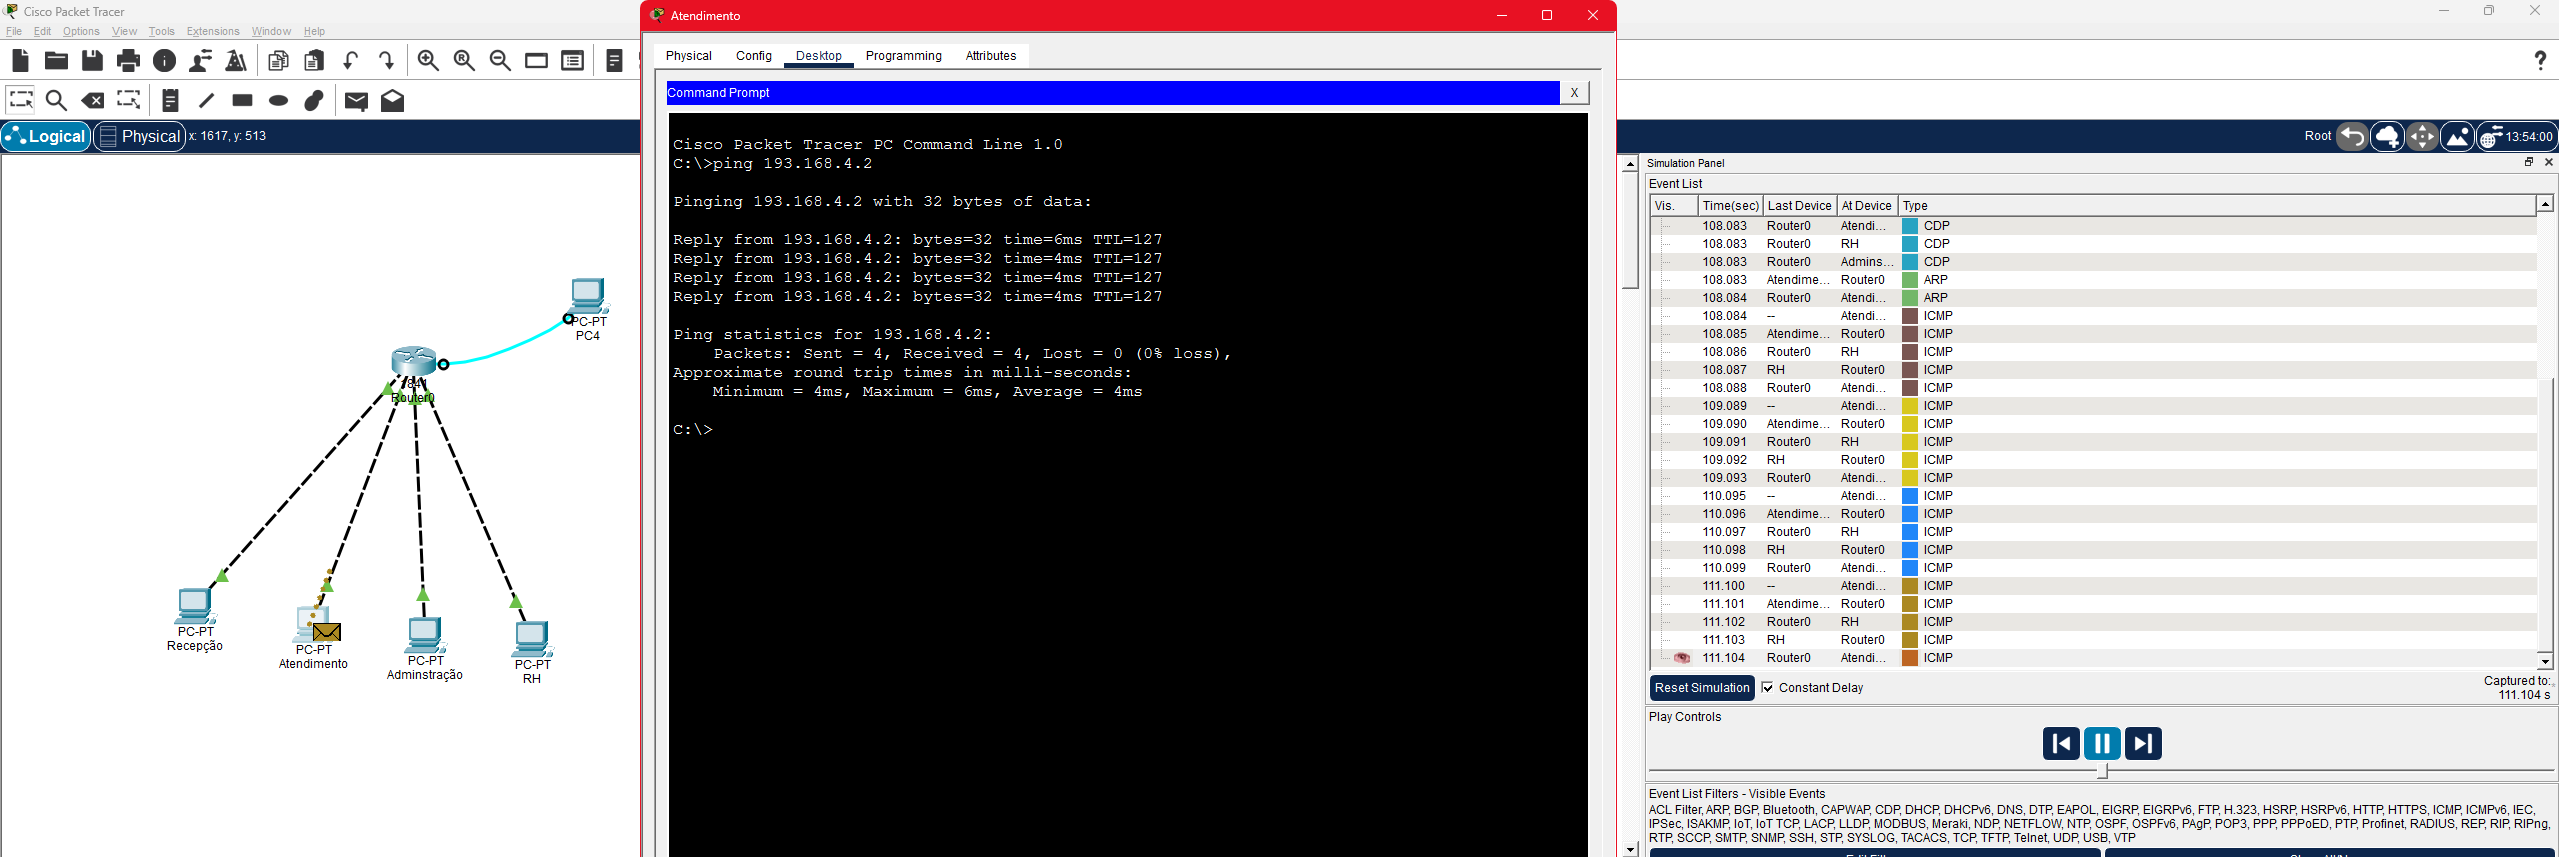The width and height of the screenshot is (2559, 857).
Task: Undo the last action
Action: coord(350,61)
